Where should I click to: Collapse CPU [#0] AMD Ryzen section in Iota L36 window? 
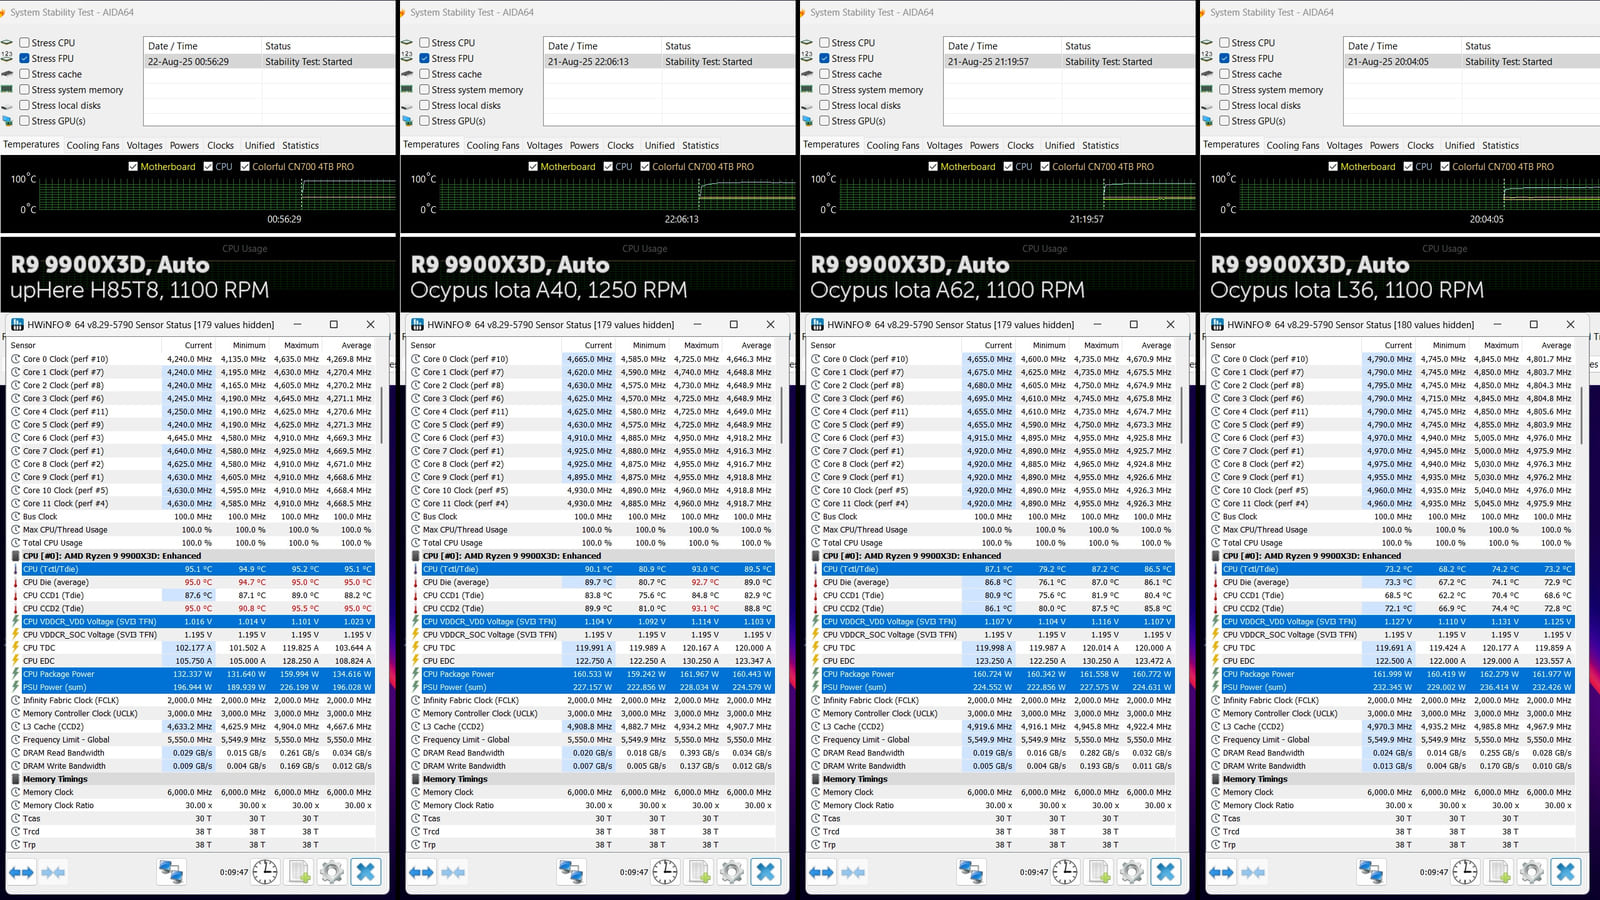click(x=1216, y=556)
